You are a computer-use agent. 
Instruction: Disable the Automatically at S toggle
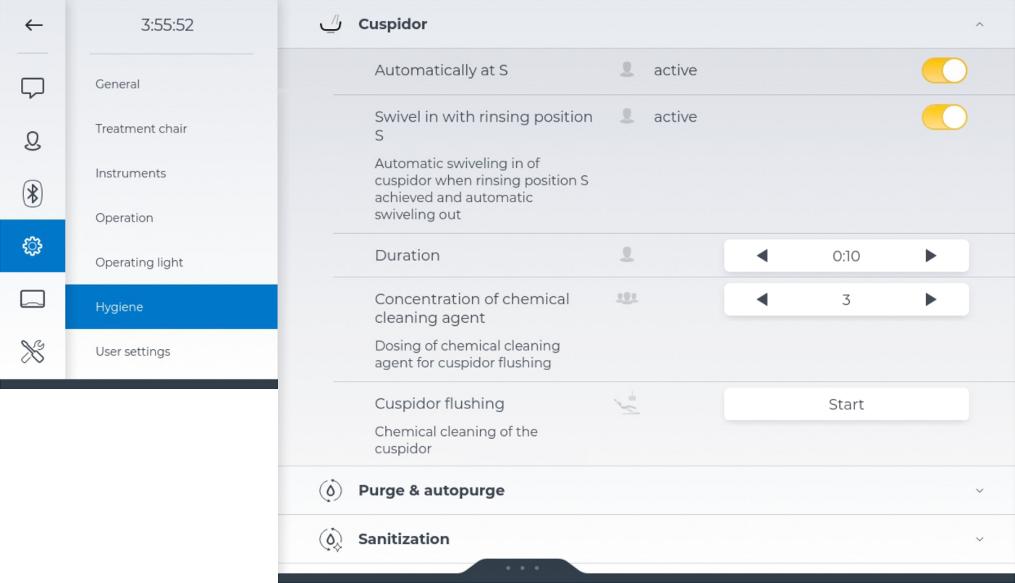944,70
